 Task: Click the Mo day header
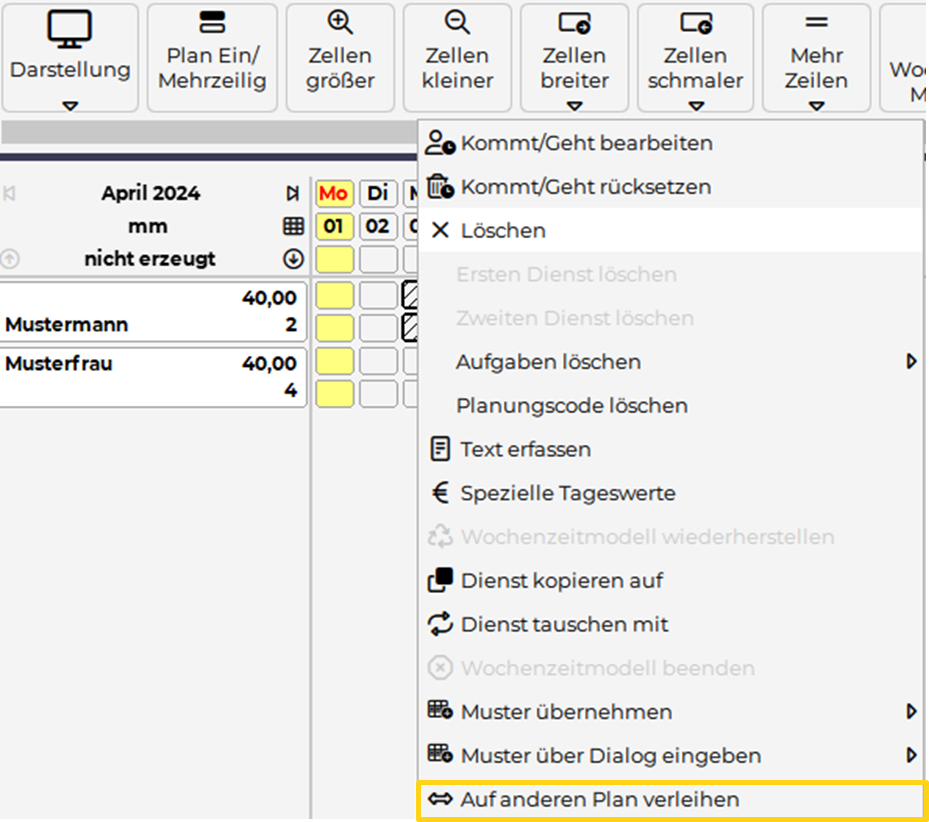click(x=334, y=193)
